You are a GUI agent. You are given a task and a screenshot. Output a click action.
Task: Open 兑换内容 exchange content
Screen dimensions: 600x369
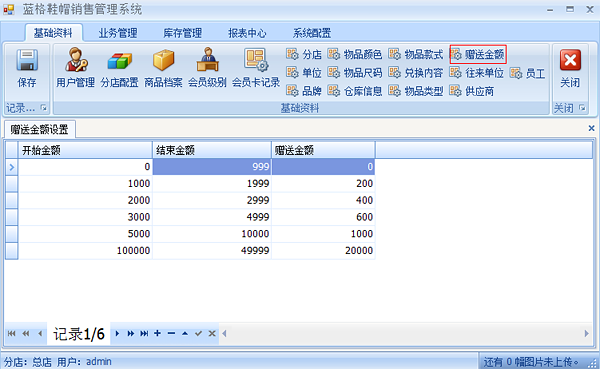(416, 73)
